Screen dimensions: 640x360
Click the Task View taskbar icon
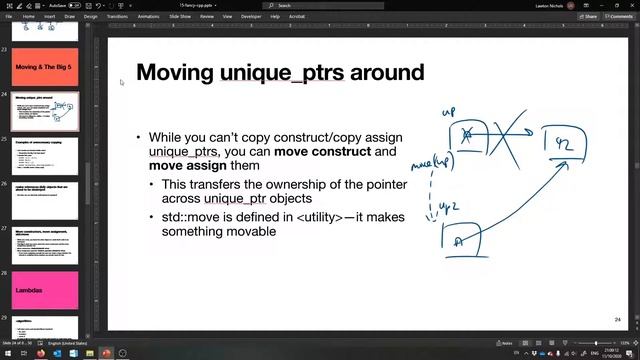(x=24, y=353)
